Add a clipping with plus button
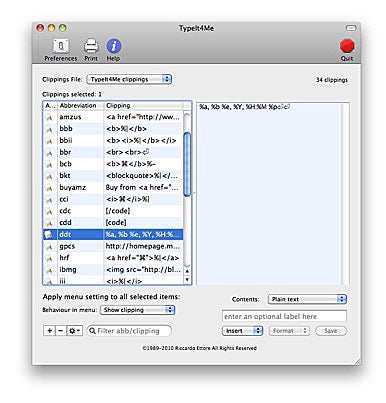Viewport: 386px width, 403px height. click(49, 331)
